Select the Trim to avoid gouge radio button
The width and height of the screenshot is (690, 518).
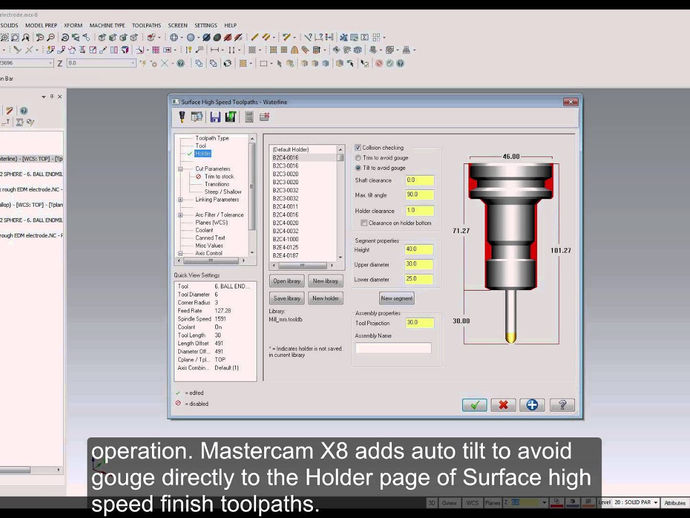pyautogui.click(x=358, y=158)
